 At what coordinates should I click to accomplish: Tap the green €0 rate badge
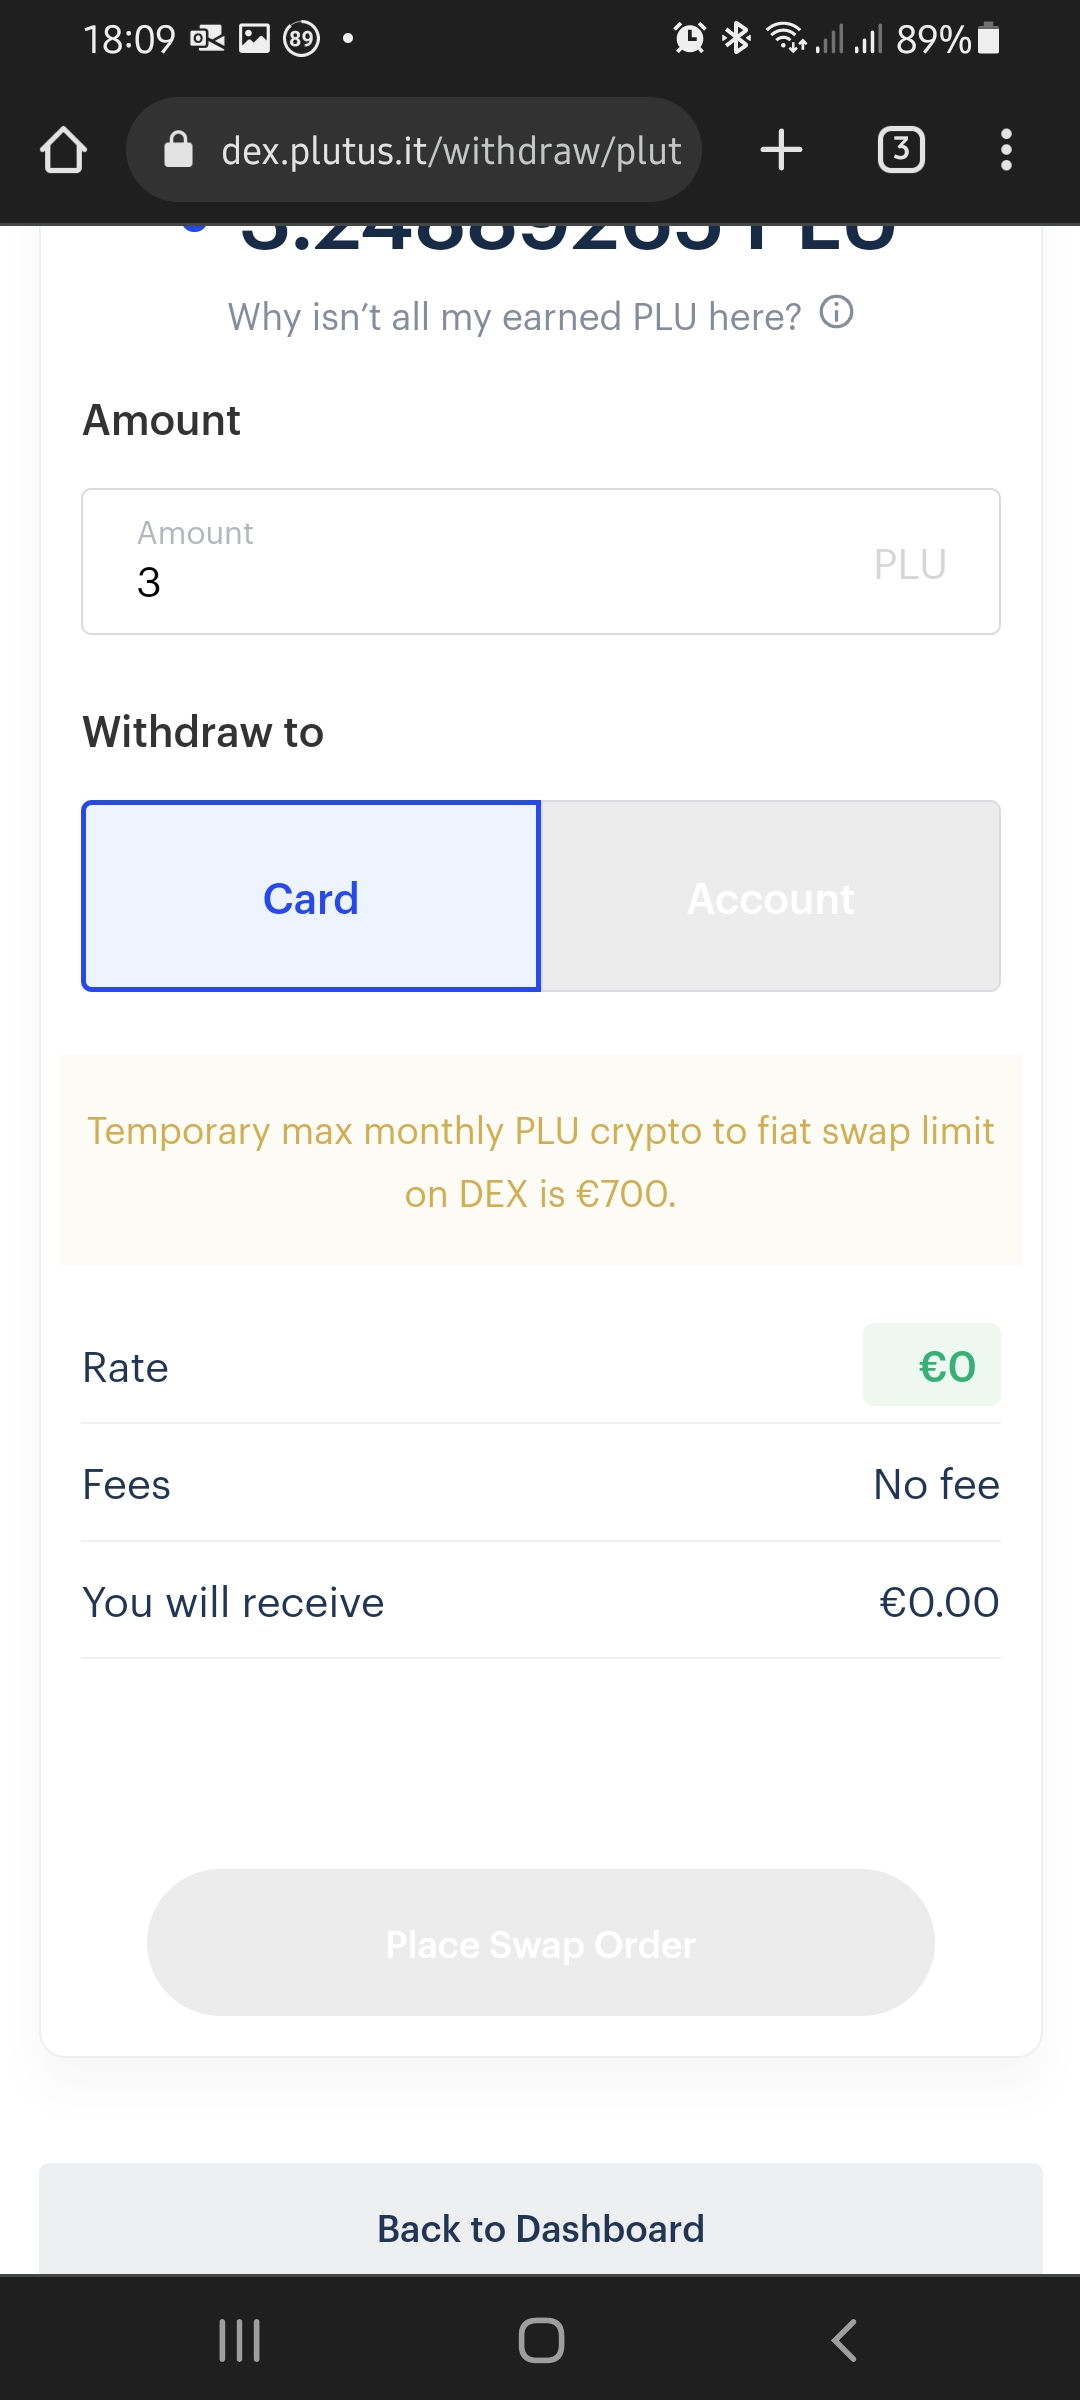931,1366
